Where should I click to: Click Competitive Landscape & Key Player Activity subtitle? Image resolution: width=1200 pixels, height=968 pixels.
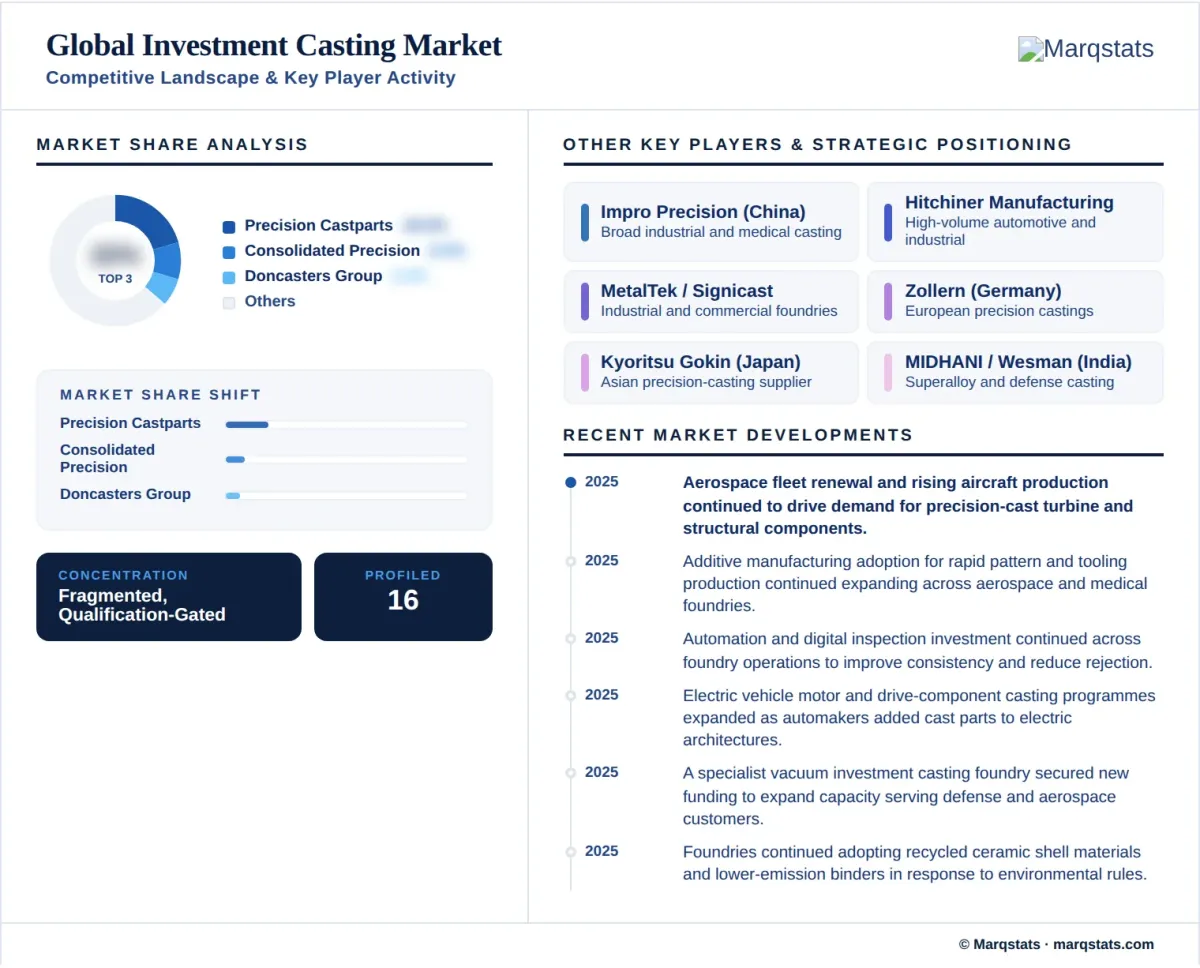tap(251, 78)
